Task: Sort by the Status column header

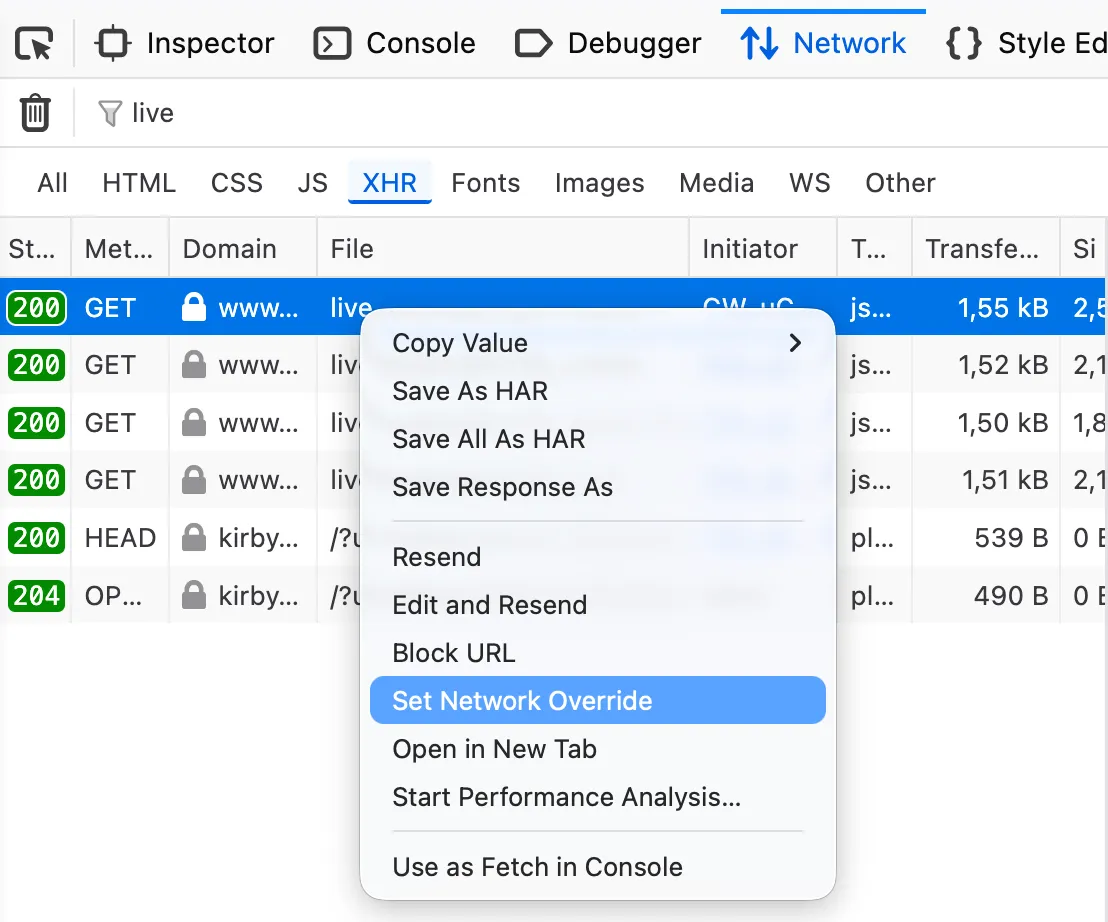Action: pos(35,249)
